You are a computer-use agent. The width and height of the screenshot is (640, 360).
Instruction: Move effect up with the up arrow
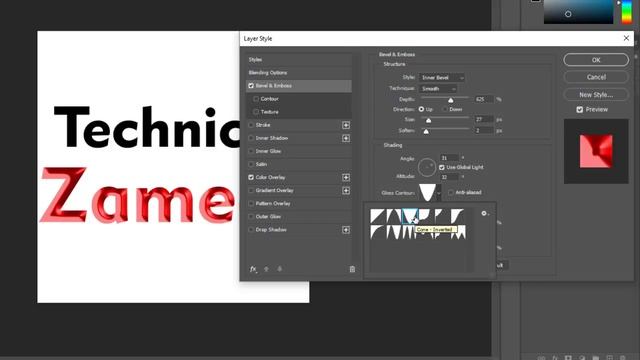click(x=267, y=269)
